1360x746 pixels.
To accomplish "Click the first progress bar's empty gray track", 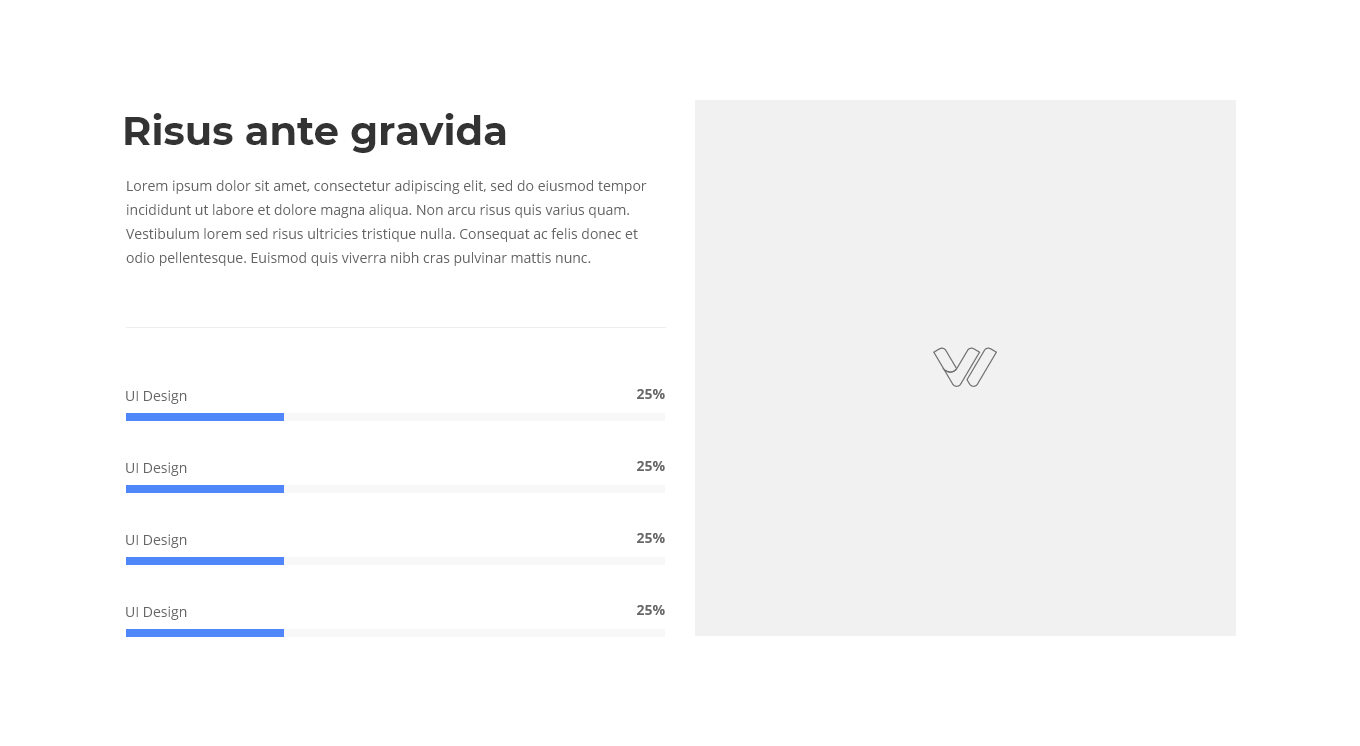I will (x=475, y=417).
